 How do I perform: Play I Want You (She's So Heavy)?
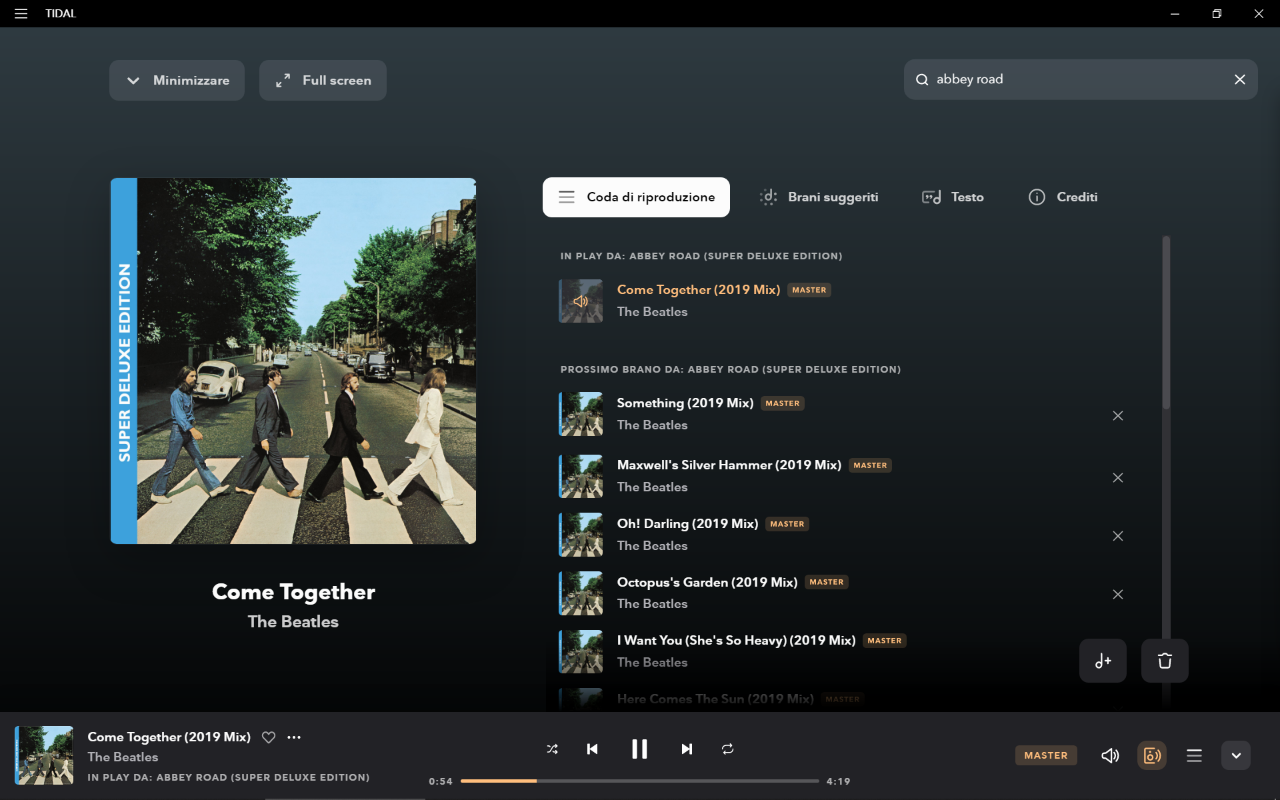click(736, 640)
